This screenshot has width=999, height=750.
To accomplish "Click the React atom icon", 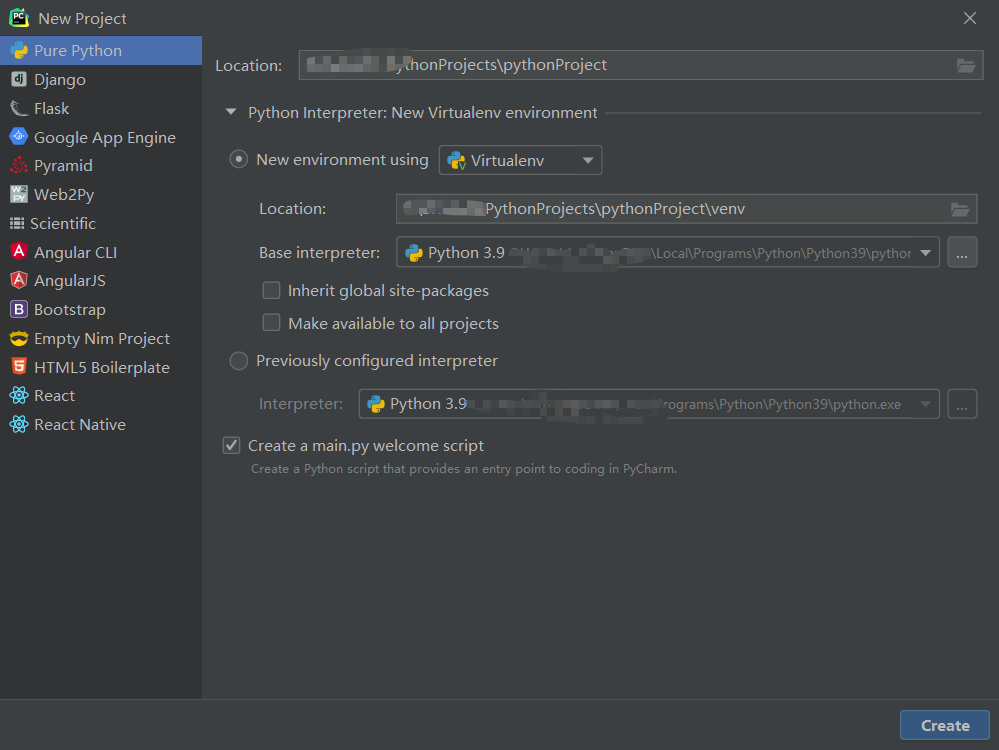I will pos(19,395).
